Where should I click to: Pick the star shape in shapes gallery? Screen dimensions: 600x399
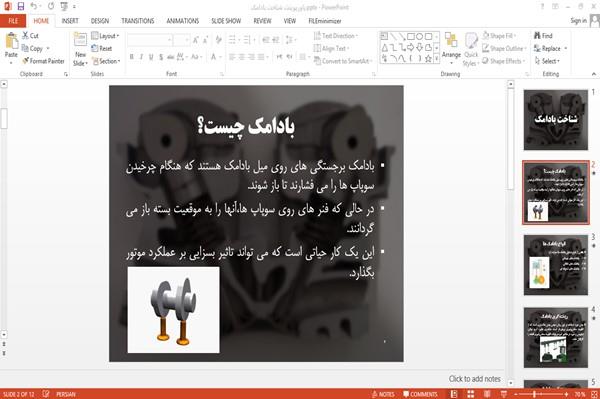[428, 59]
